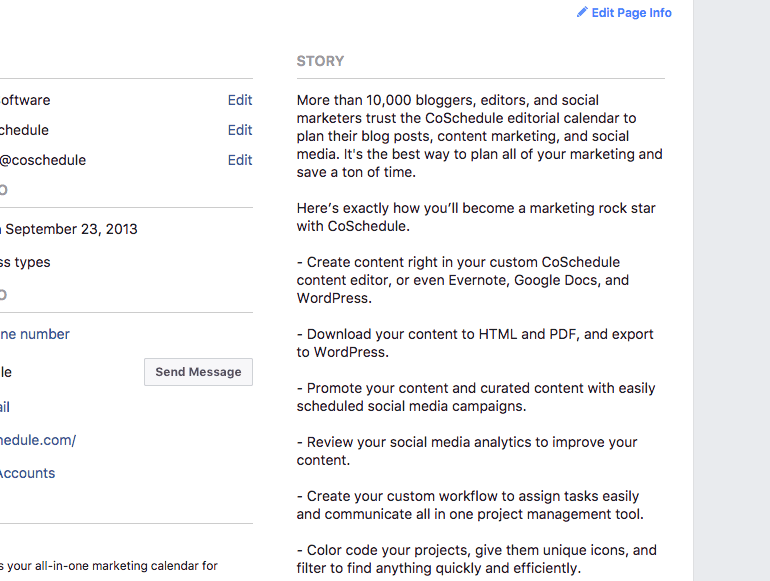Click the 'Review your social media analytics' bullet

[466, 451]
